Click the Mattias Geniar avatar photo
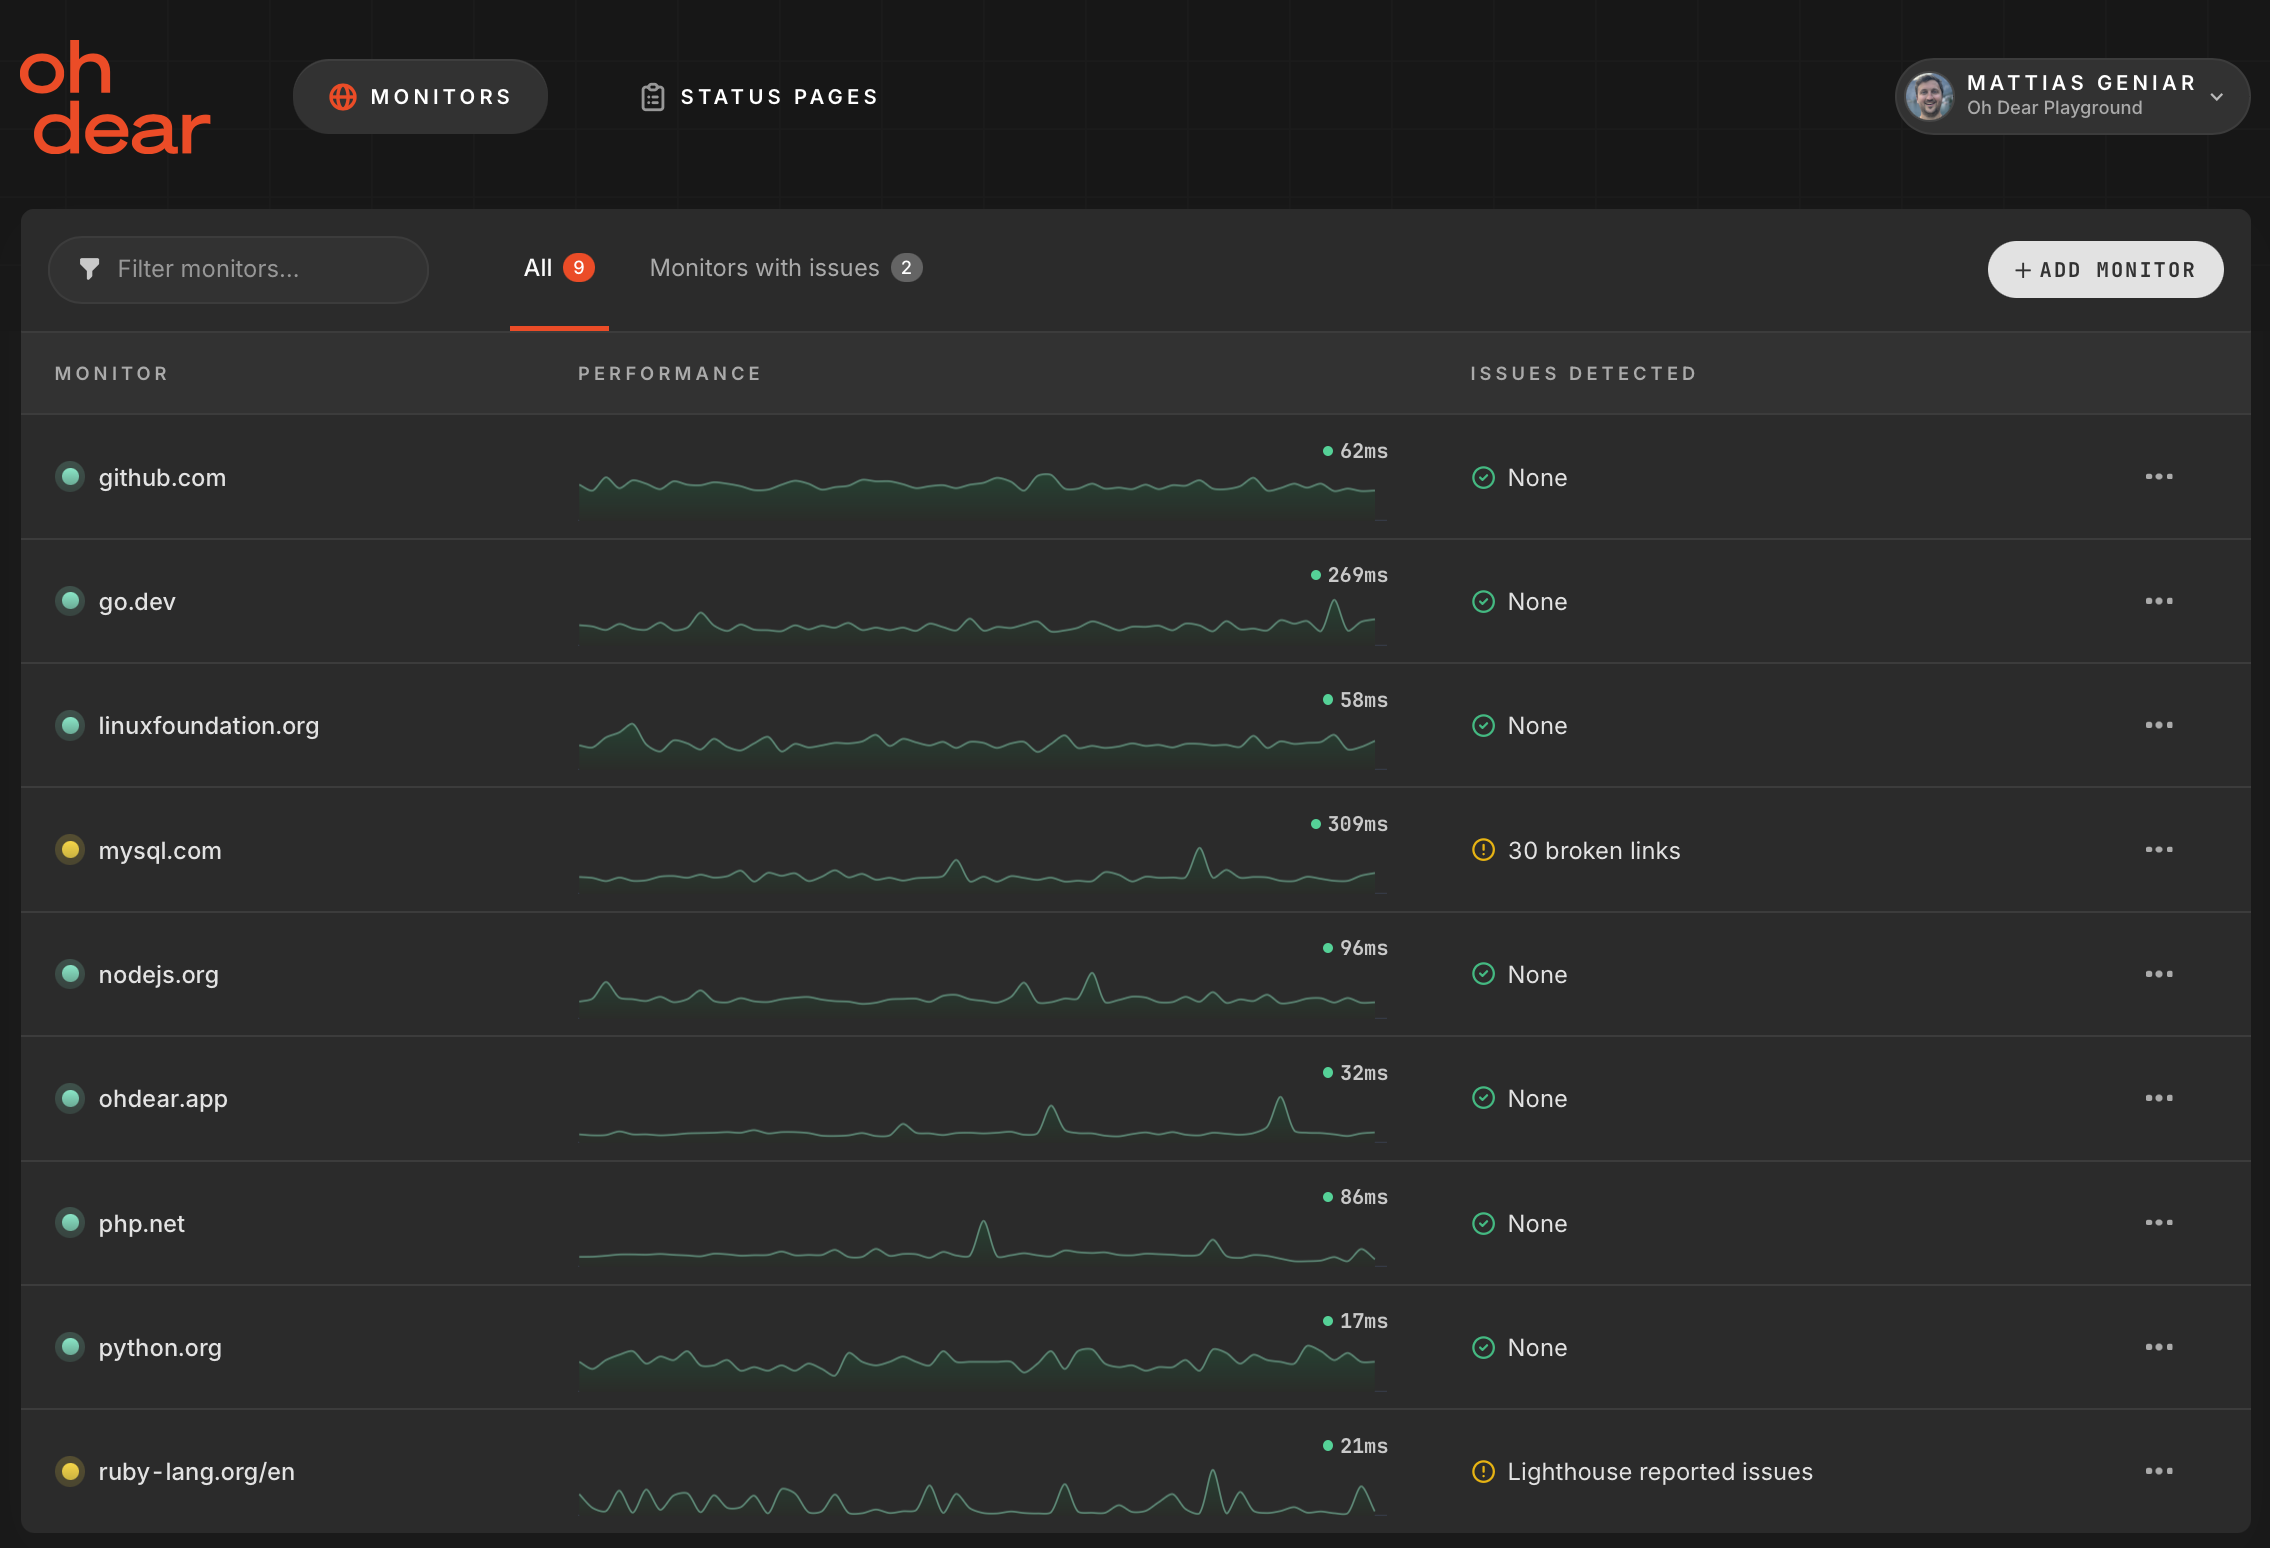2270x1548 pixels. 1929,96
